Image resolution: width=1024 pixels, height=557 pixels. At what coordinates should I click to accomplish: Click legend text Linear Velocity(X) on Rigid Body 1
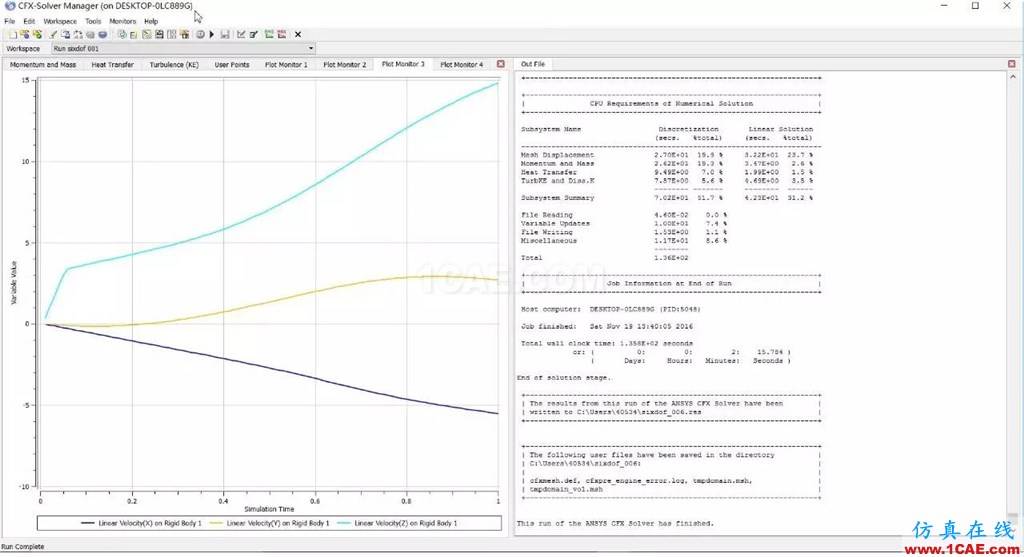pyautogui.click(x=150, y=523)
